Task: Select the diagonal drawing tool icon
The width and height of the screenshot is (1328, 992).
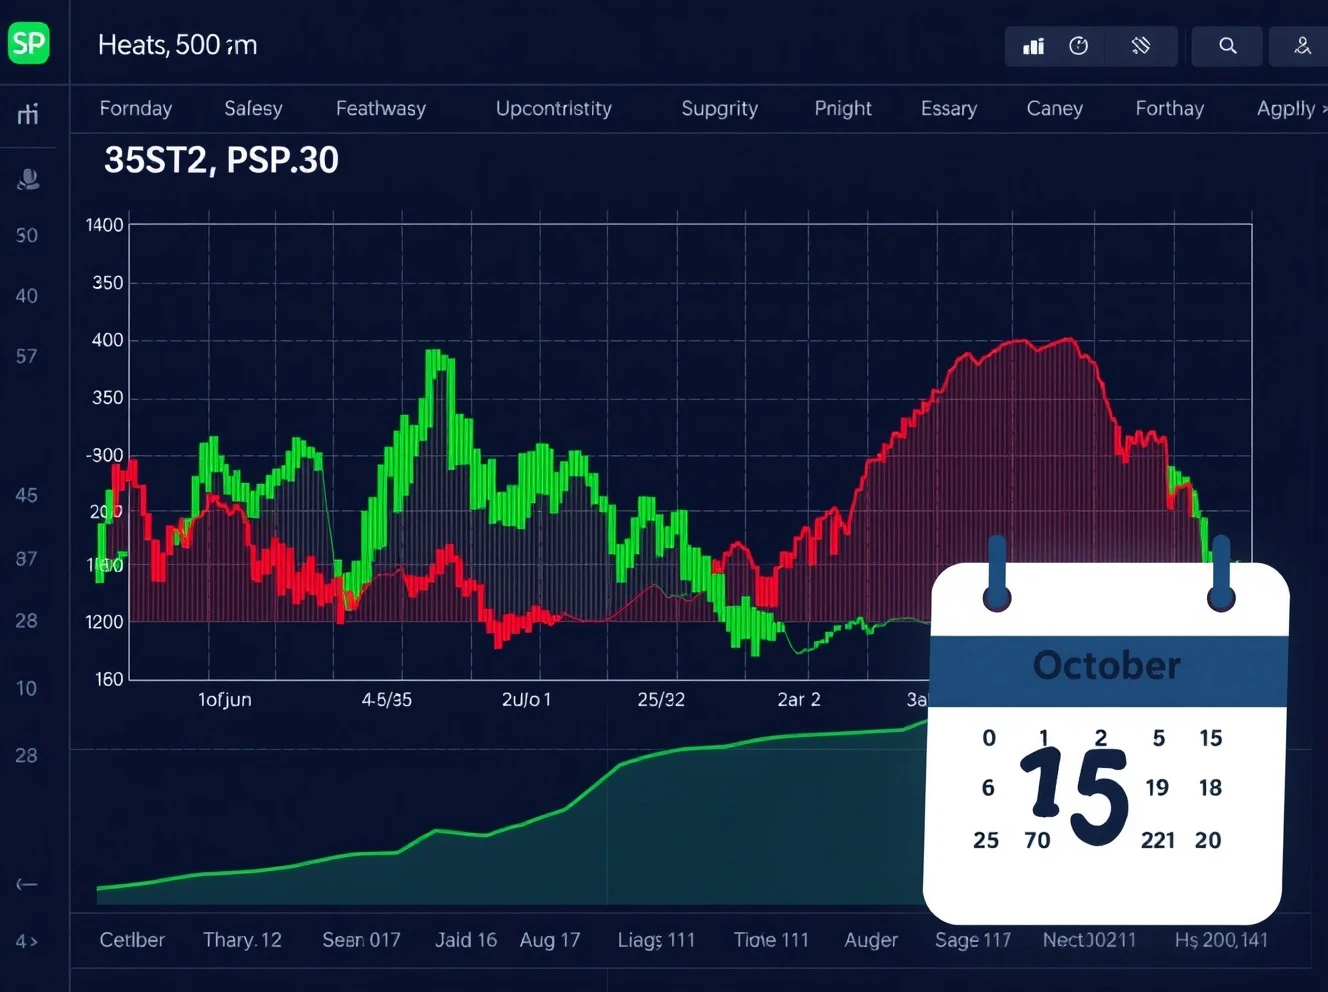Action: tap(1140, 46)
